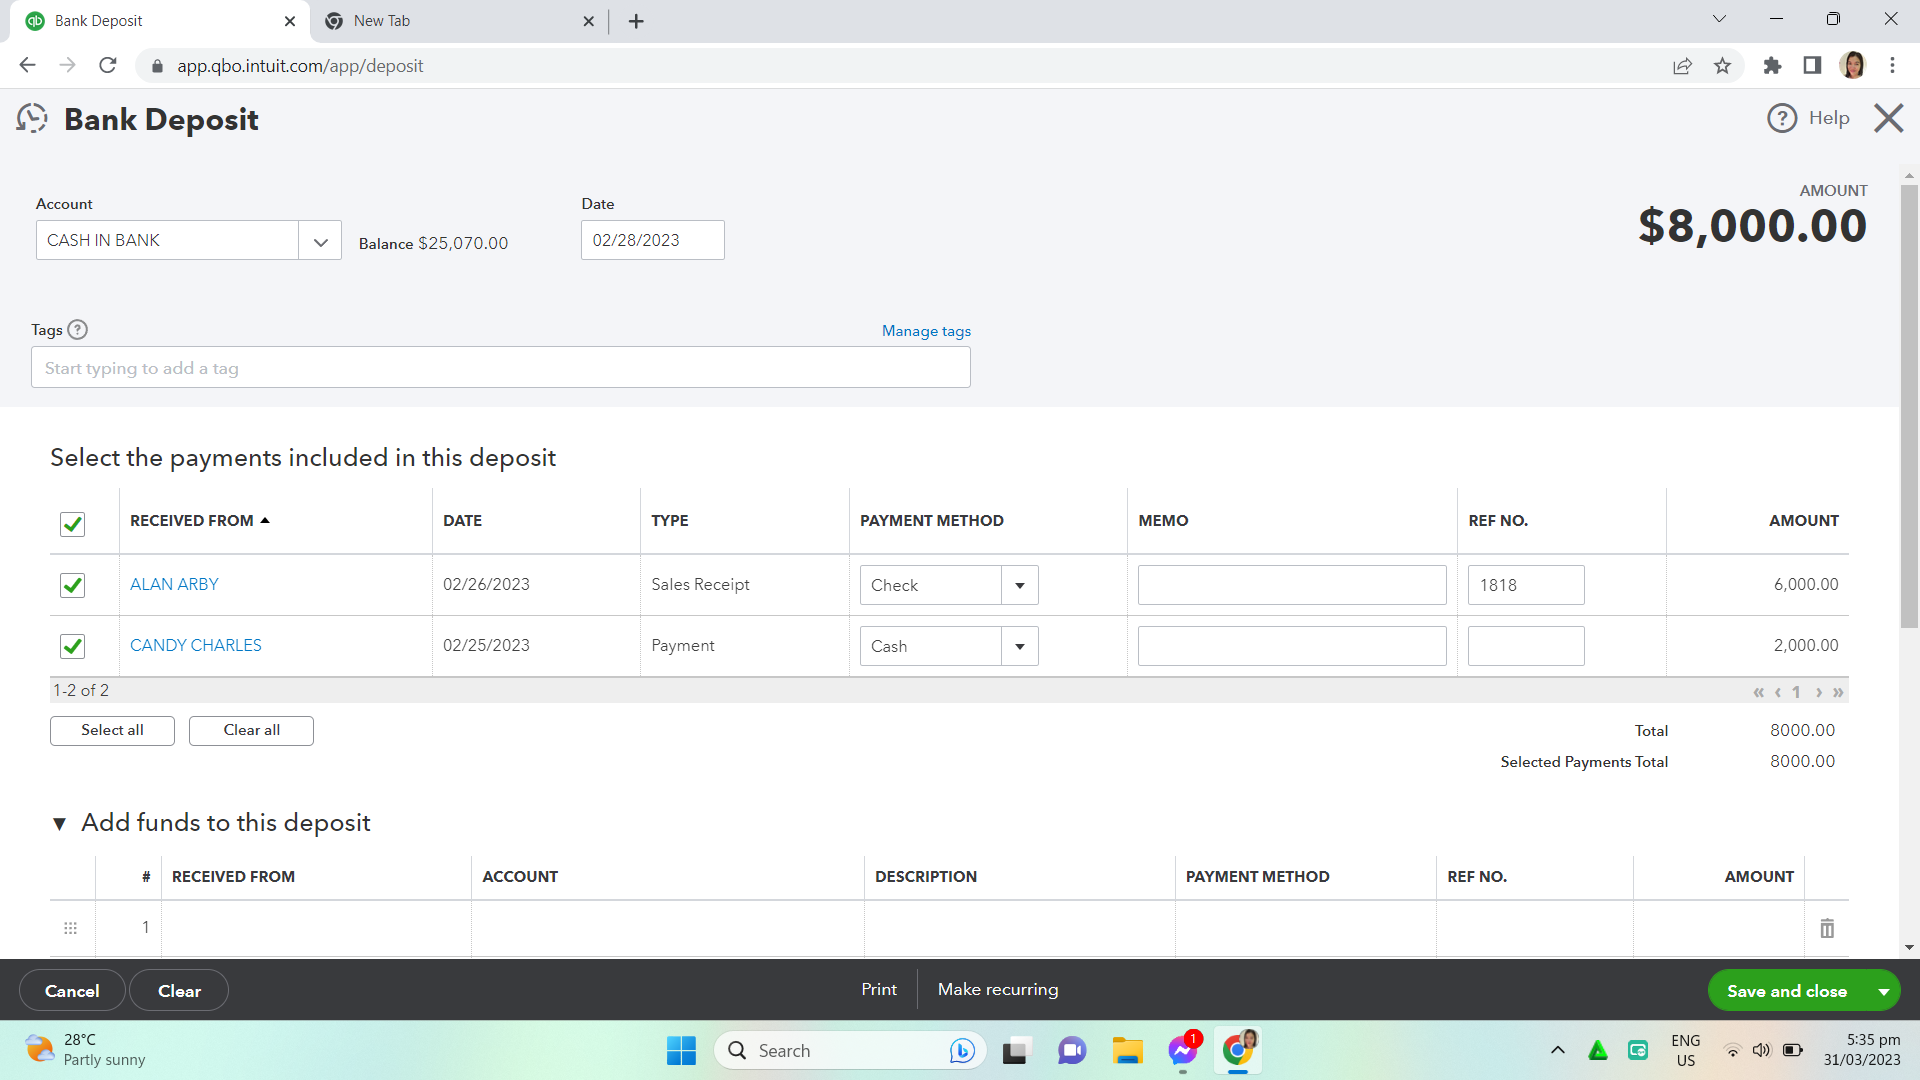The height and width of the screenshot is (1080, 1920).
Task: Close the Bank Deposit form with X
Action: 1888,118
